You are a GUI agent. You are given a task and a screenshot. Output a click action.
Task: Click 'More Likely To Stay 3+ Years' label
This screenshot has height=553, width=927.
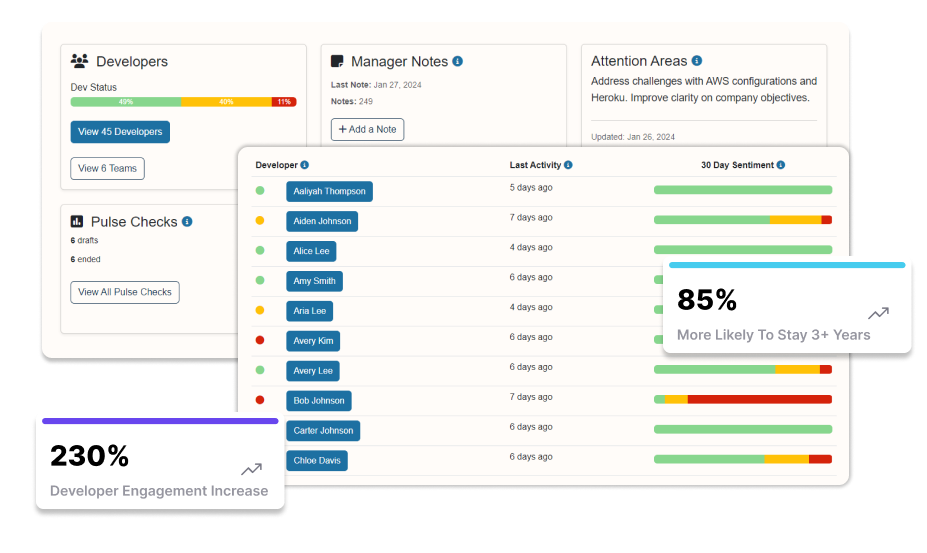(x=773, y=335)
